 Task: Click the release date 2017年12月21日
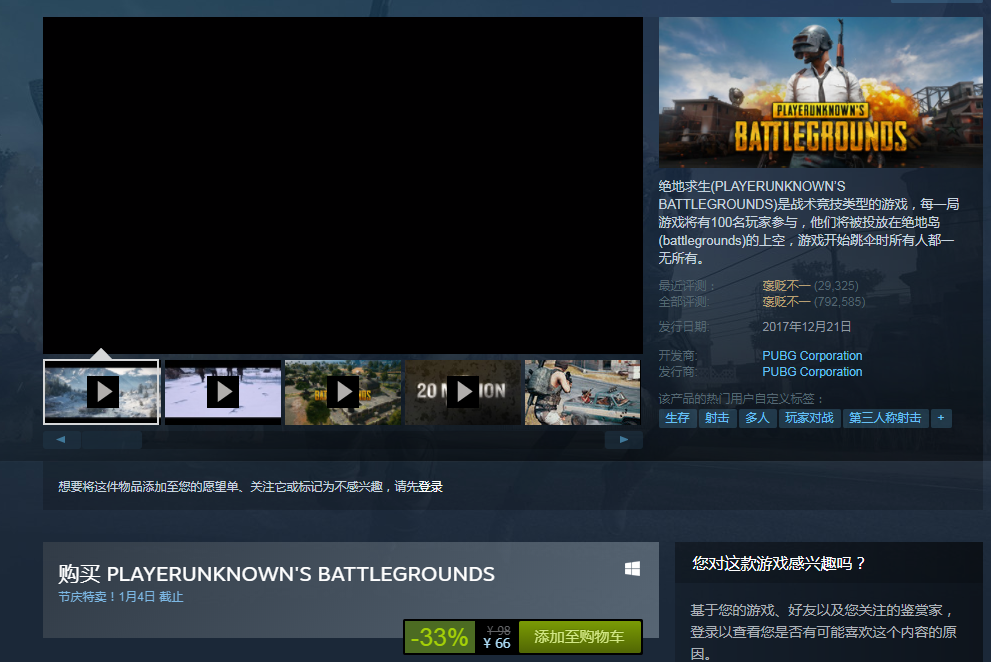pyautogui.click(x=806, y=327)
